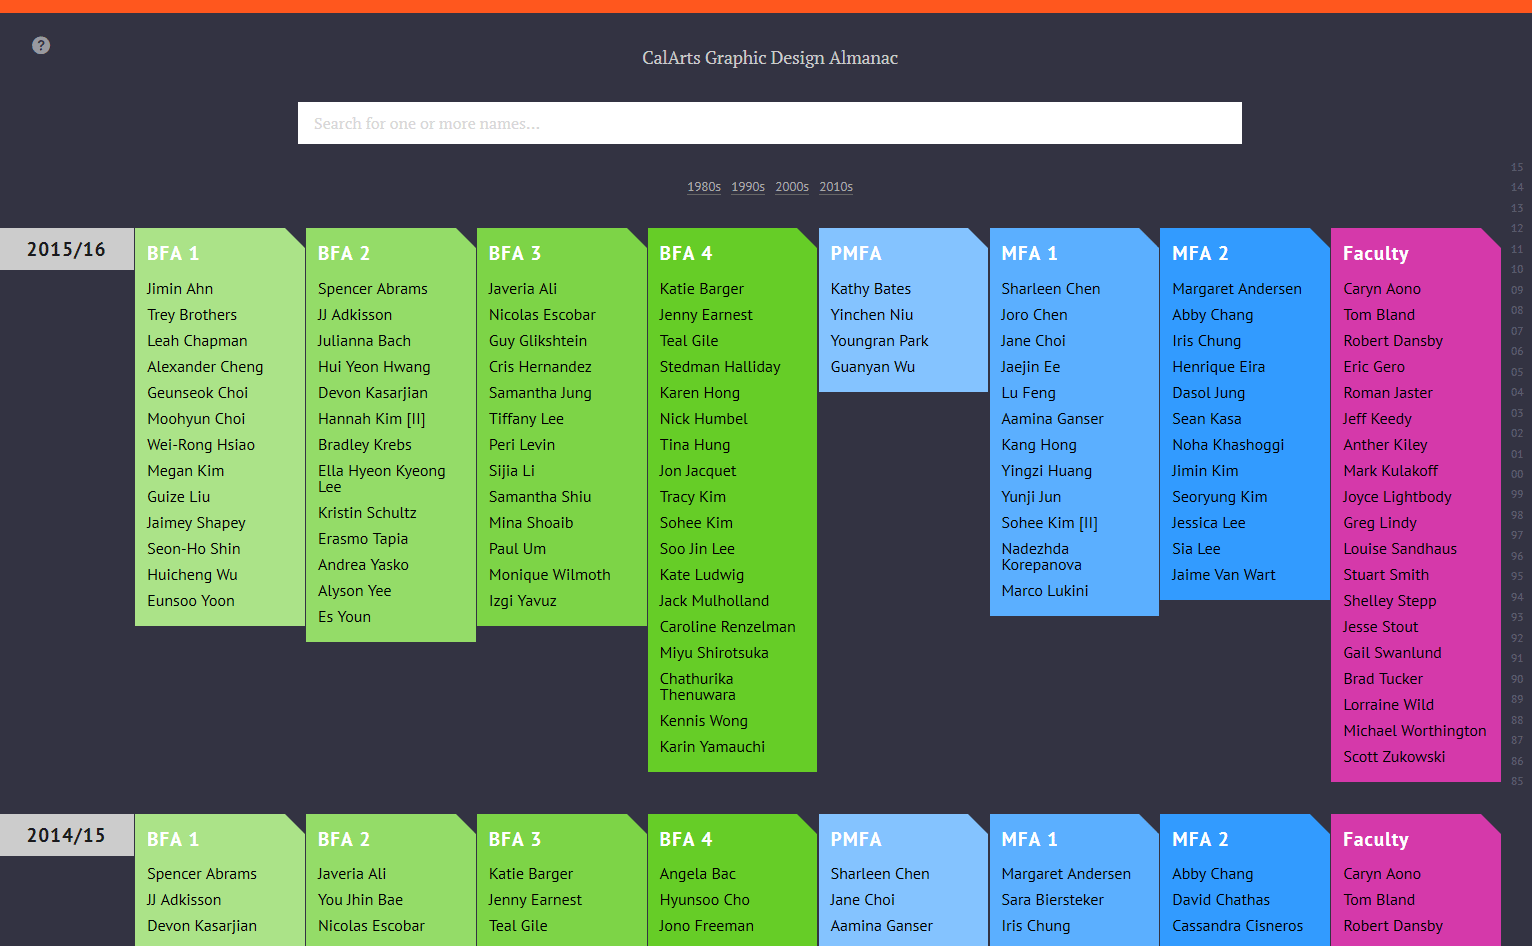1532x946 pixels.
Task: Select Chathurika Thenuwara
Action: [698, 687]
